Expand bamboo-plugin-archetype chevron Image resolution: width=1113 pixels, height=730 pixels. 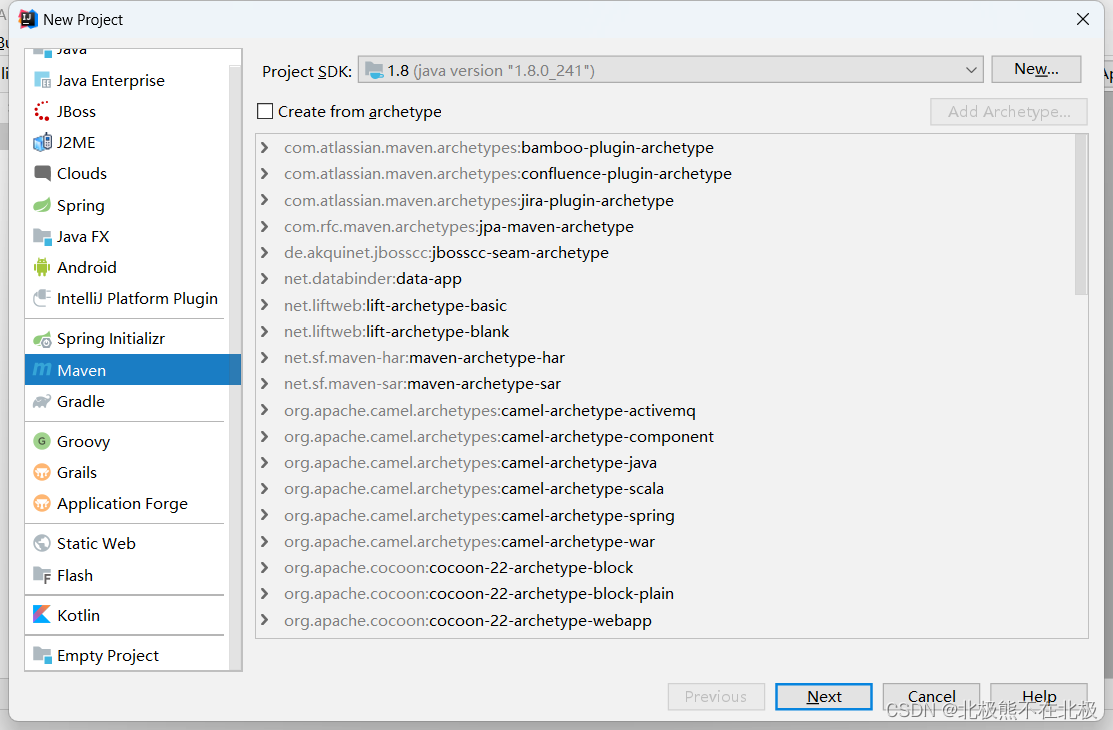click(x=265, y=147)
